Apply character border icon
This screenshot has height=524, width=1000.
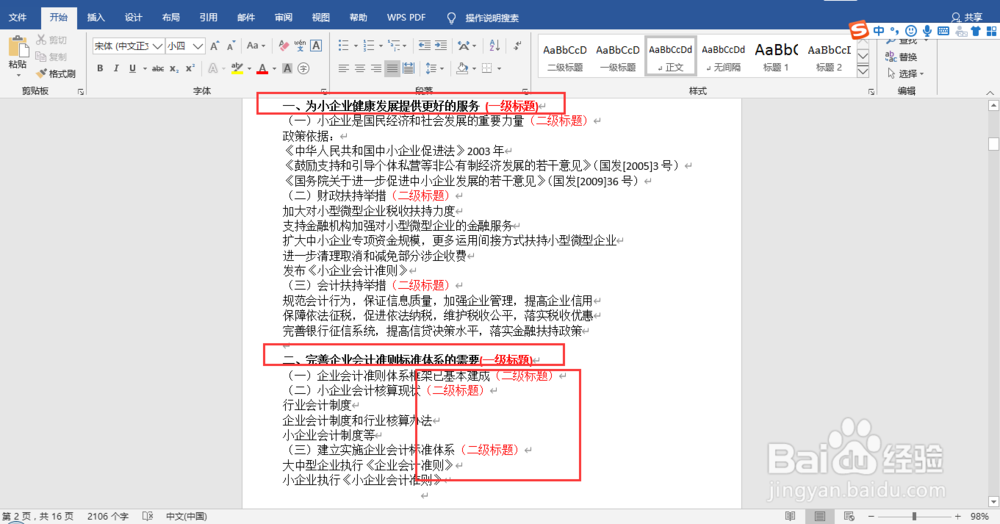316,46
